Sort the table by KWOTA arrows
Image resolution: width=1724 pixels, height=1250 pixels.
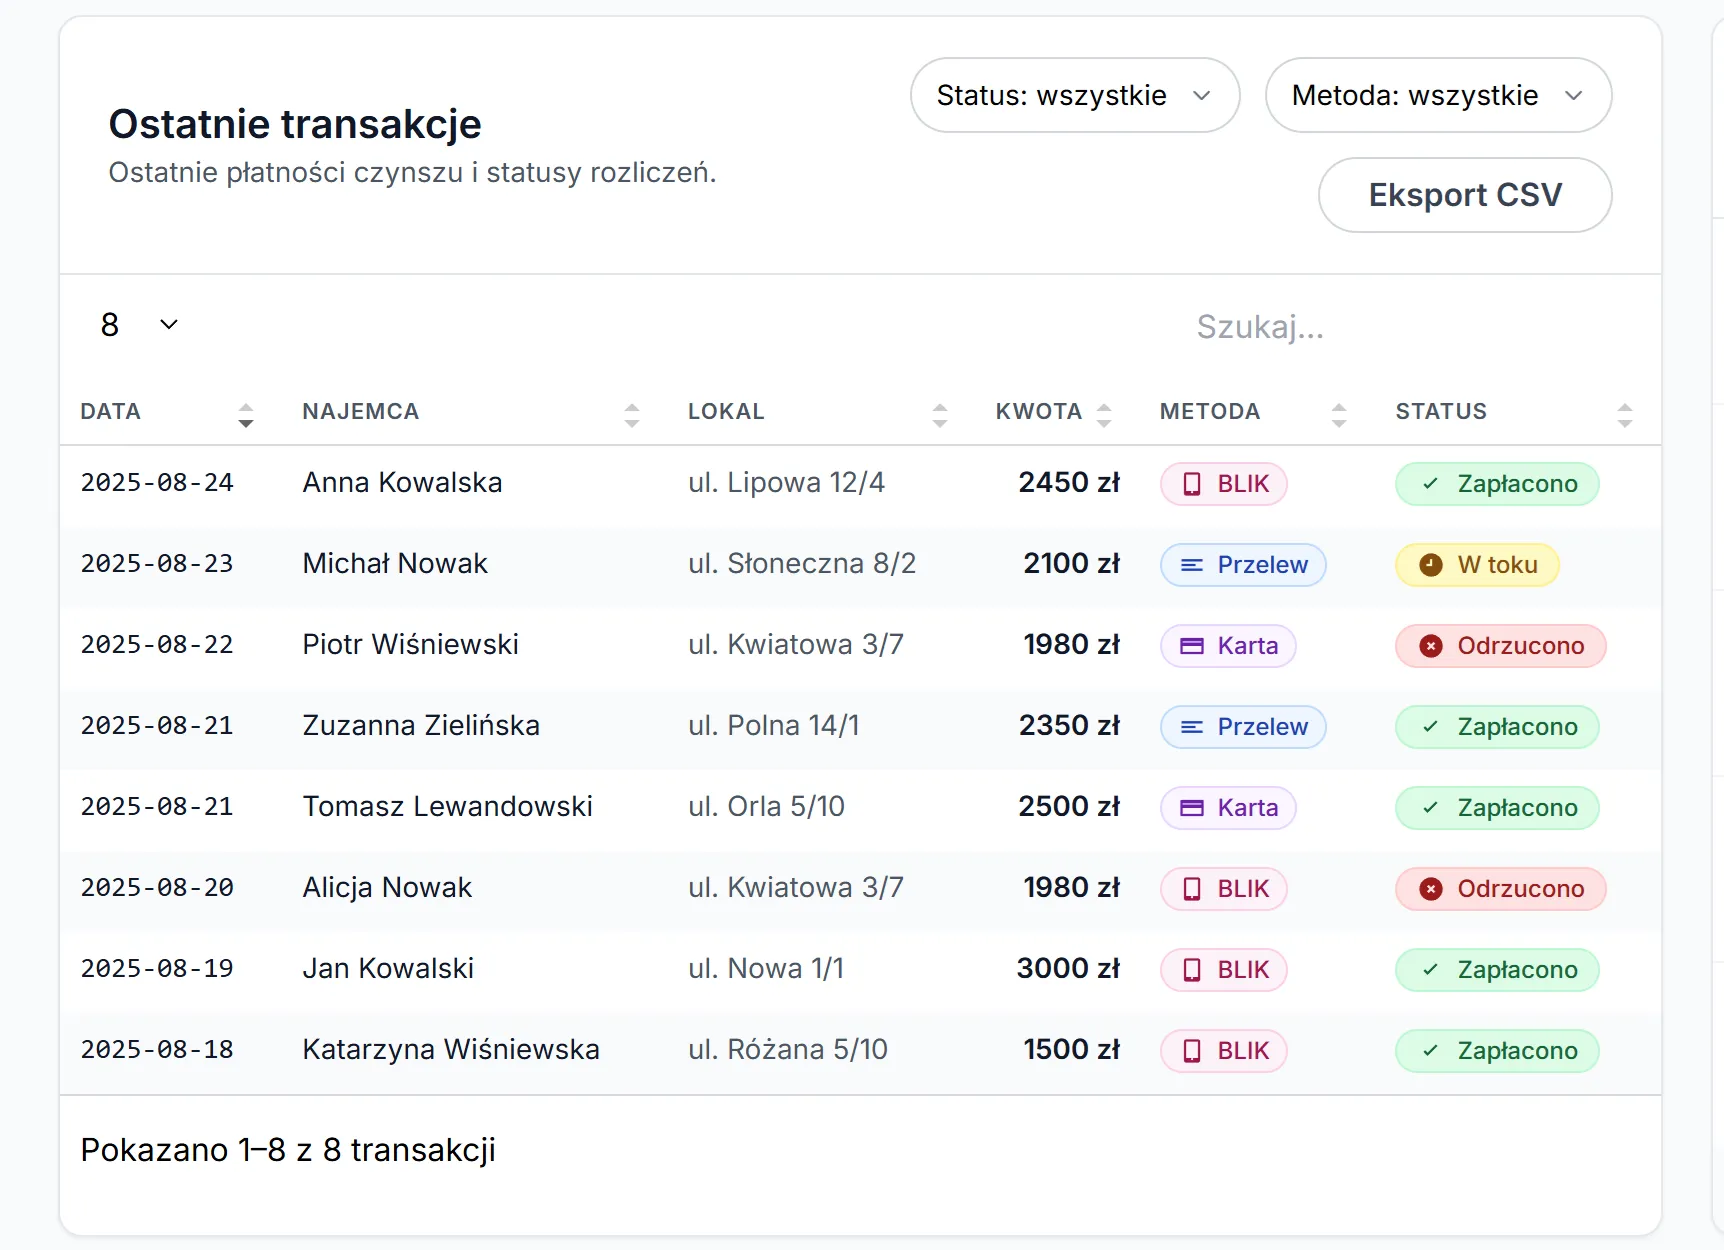tap(1104, 414)
